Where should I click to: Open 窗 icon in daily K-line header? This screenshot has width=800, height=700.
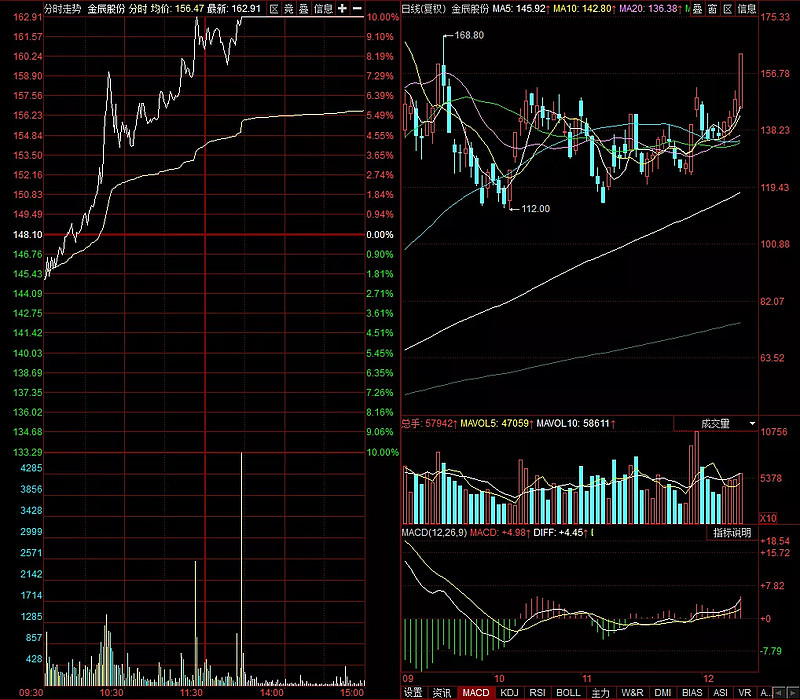(x=712, y=8)
